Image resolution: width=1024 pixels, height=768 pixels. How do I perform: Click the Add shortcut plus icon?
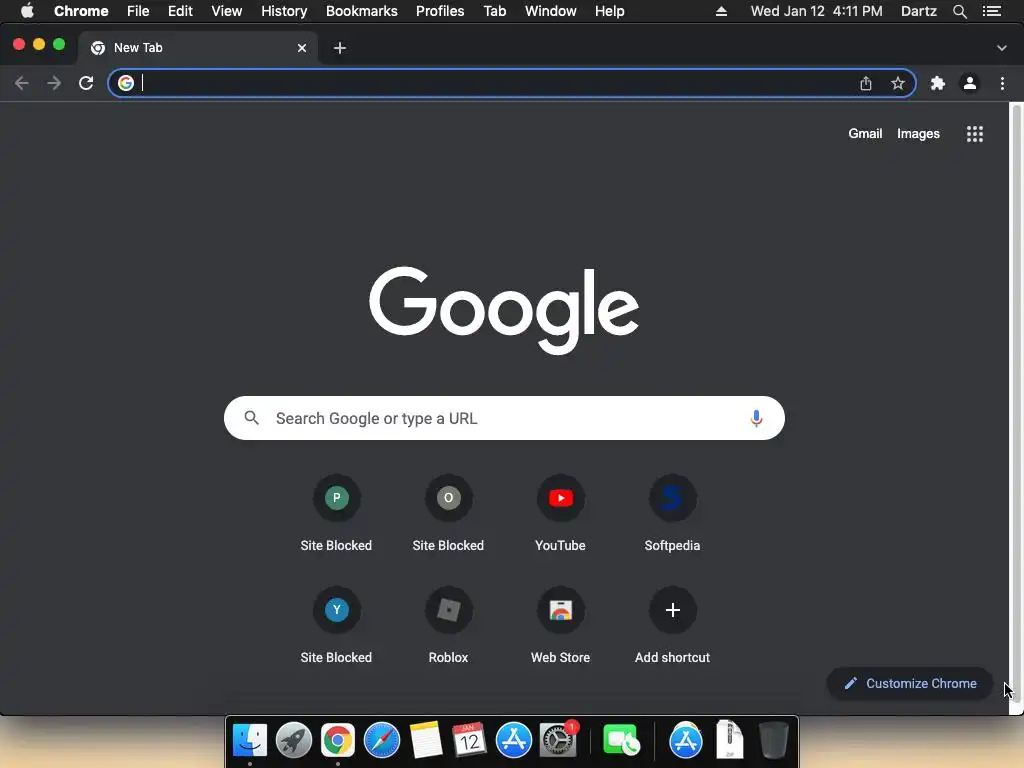pos(673,611)
